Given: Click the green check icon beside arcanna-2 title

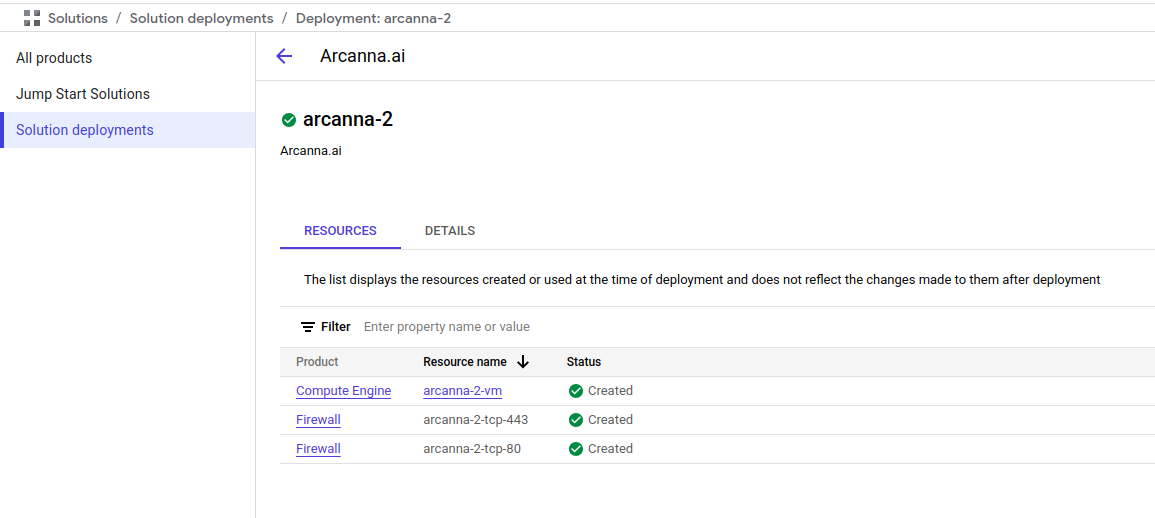Looking at the screenshot, I should 289,120.
